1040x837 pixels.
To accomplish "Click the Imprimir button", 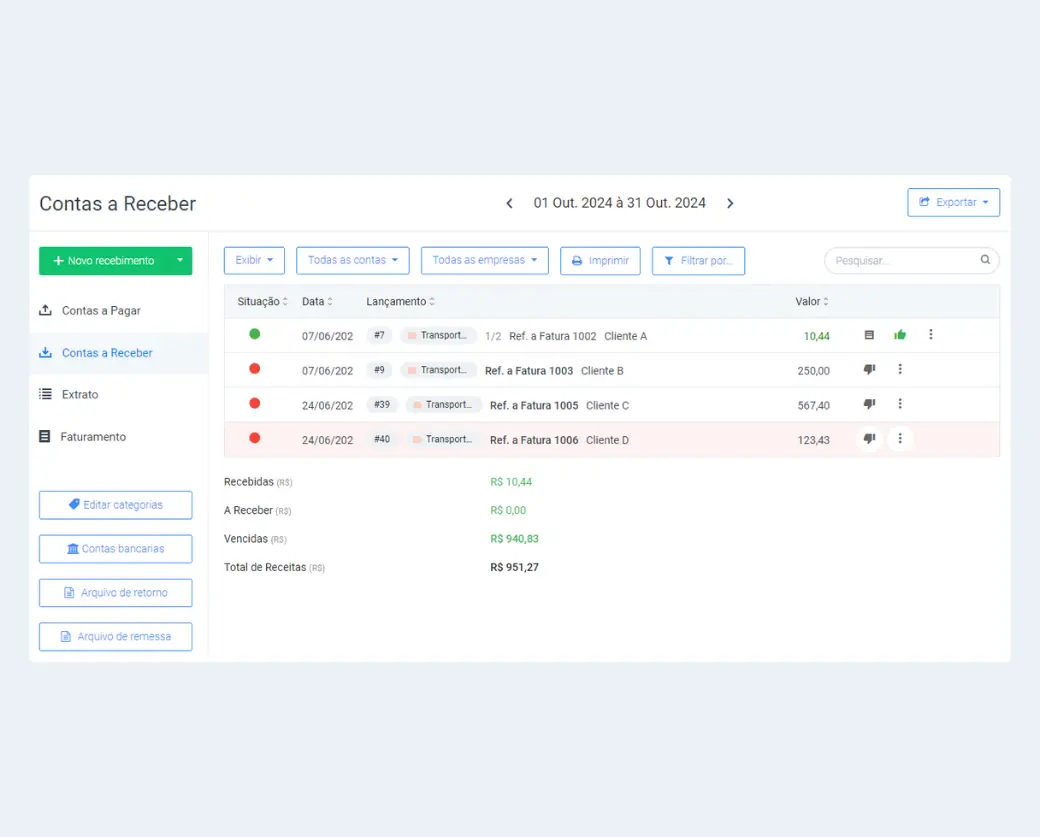I will 600,261.
